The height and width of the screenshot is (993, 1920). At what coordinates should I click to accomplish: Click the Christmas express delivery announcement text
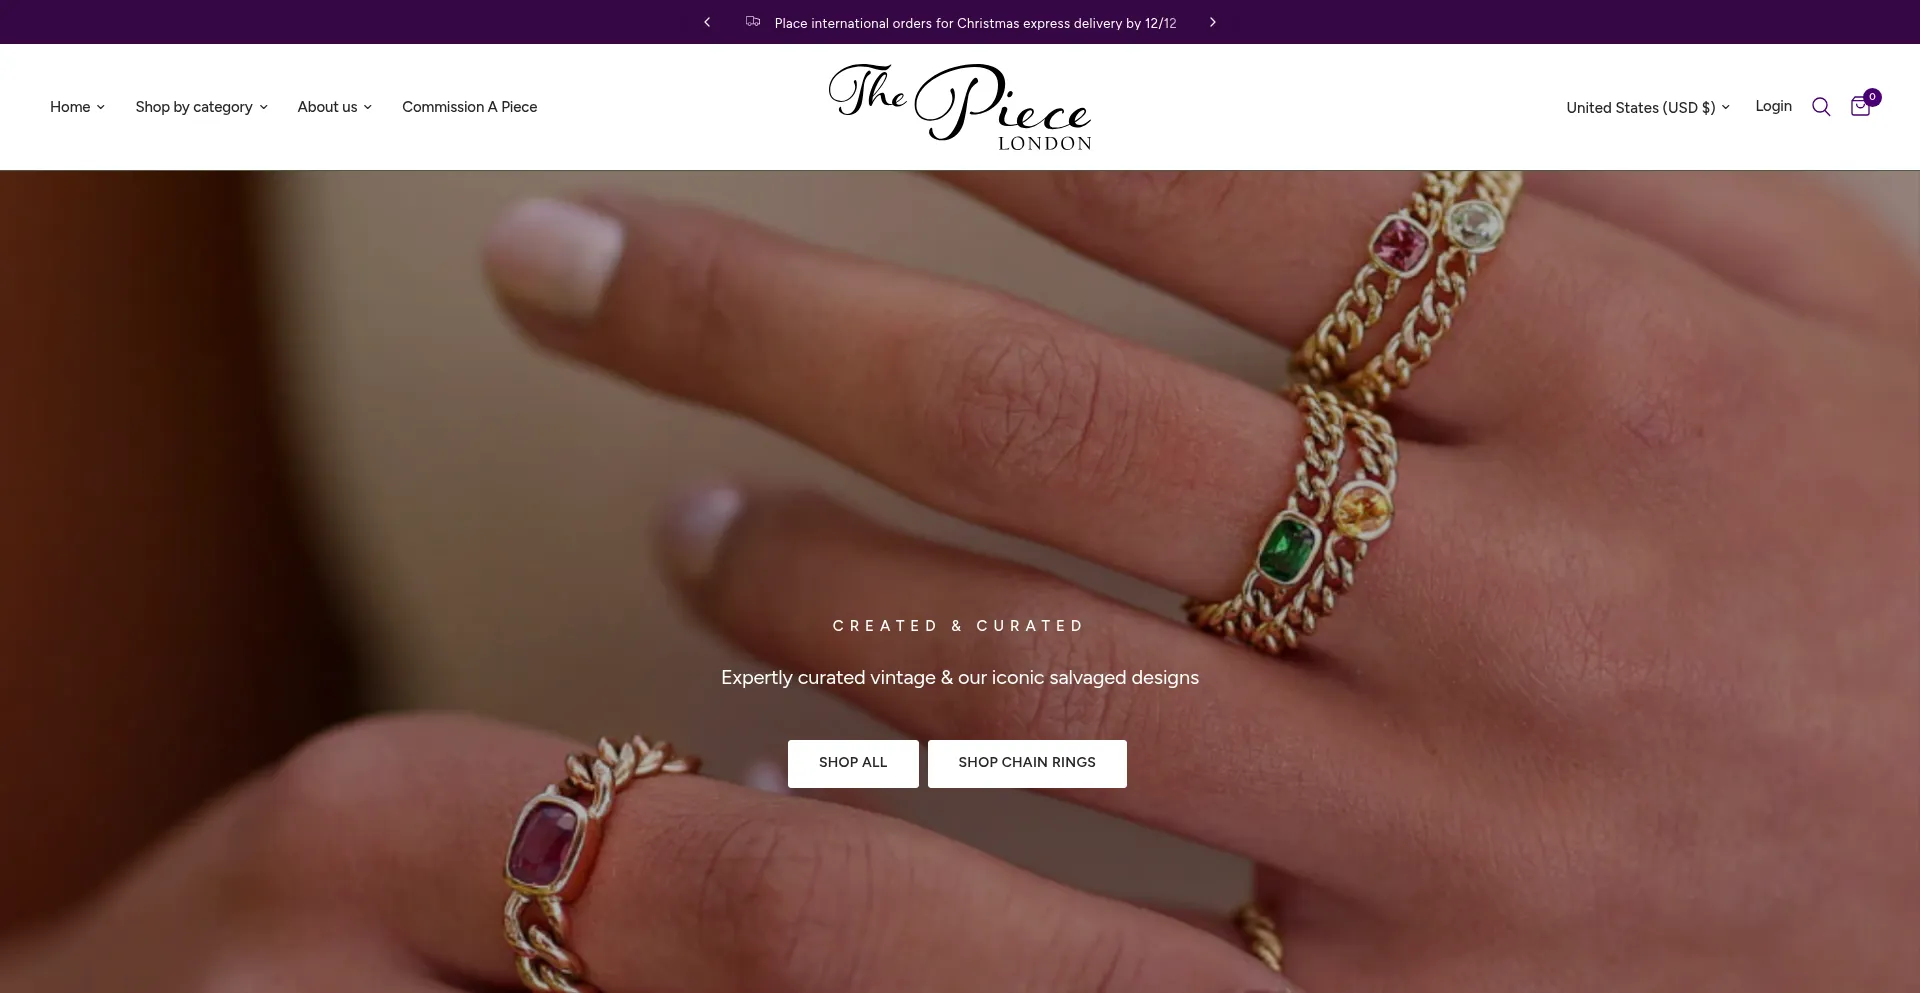(x=975, y=23)
